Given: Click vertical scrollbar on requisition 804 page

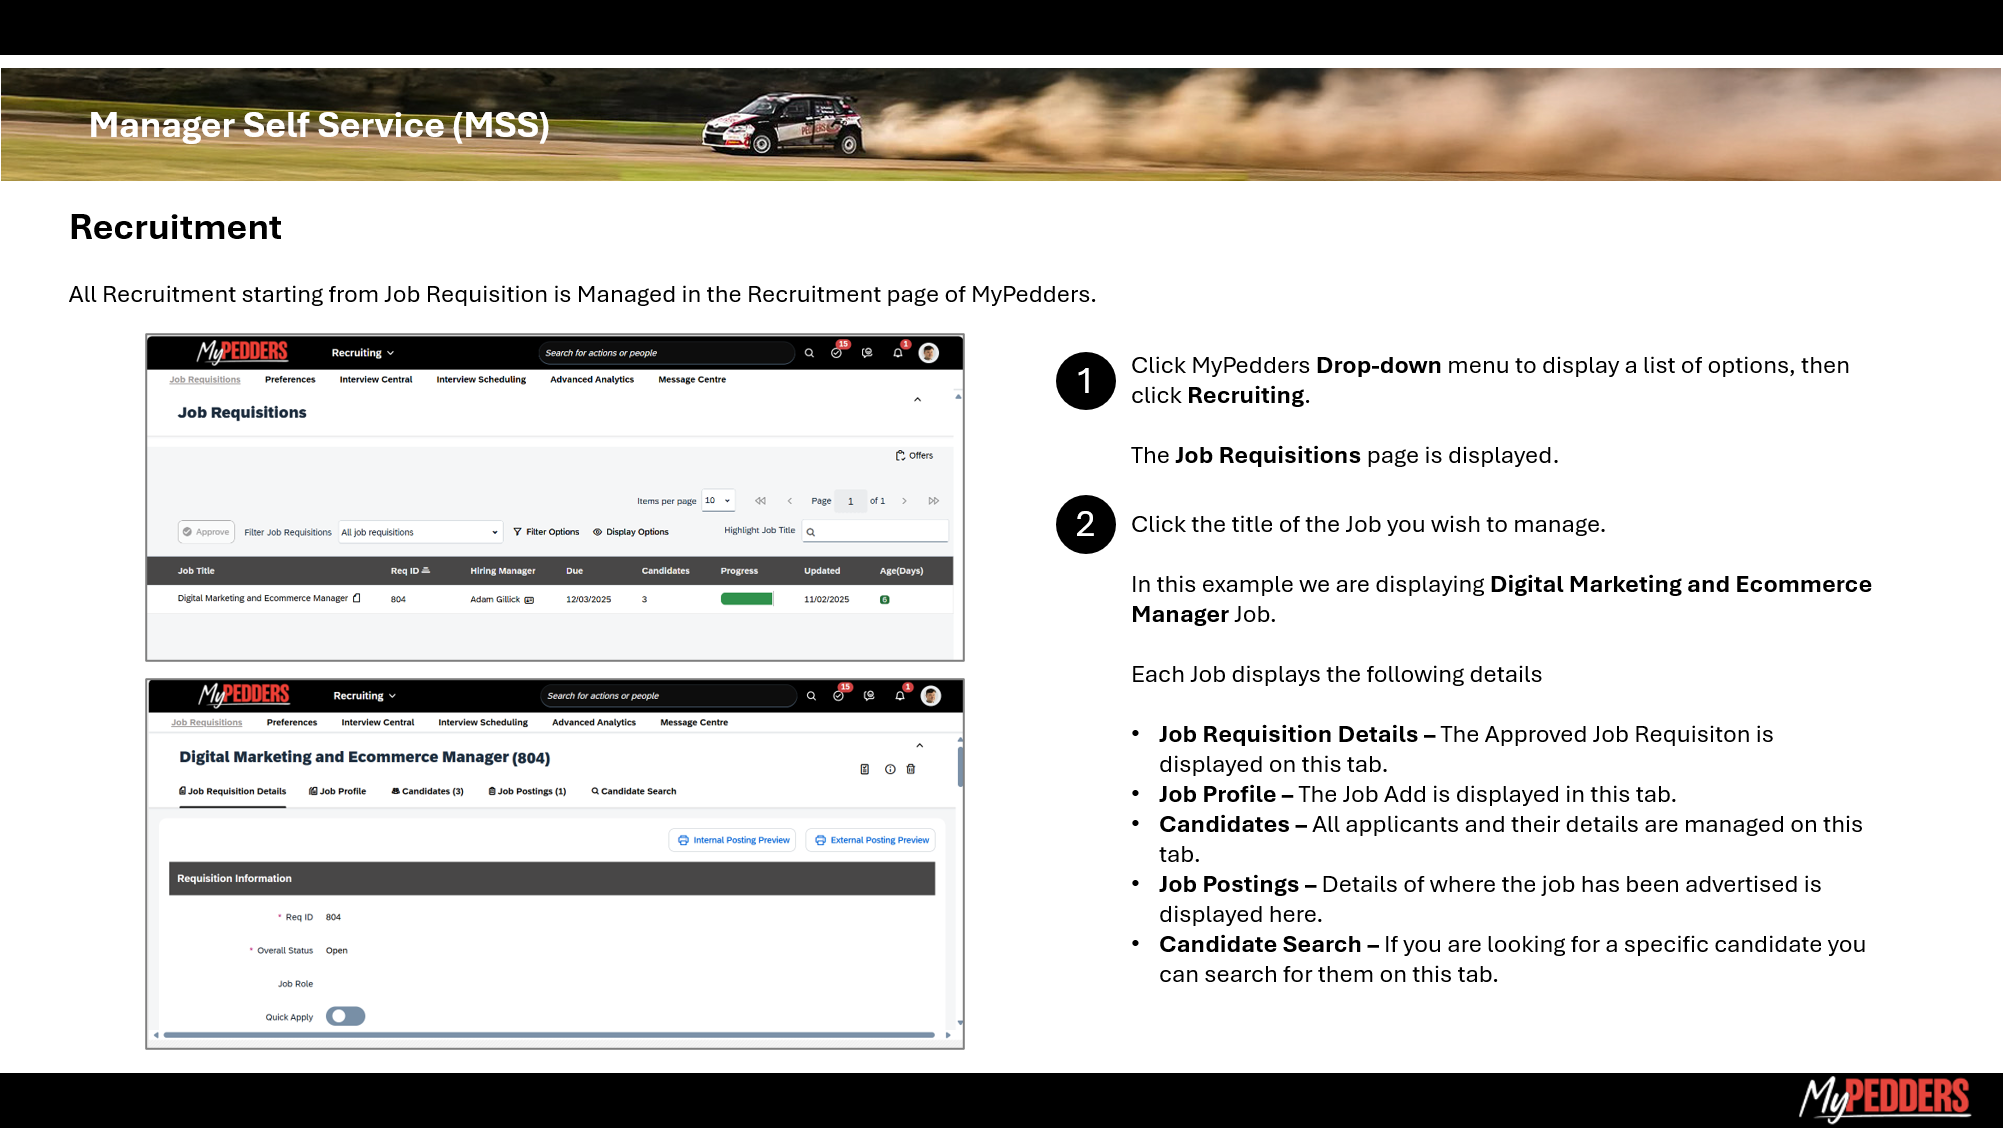Looking at the screenshot, I should [x=960, y=767].
